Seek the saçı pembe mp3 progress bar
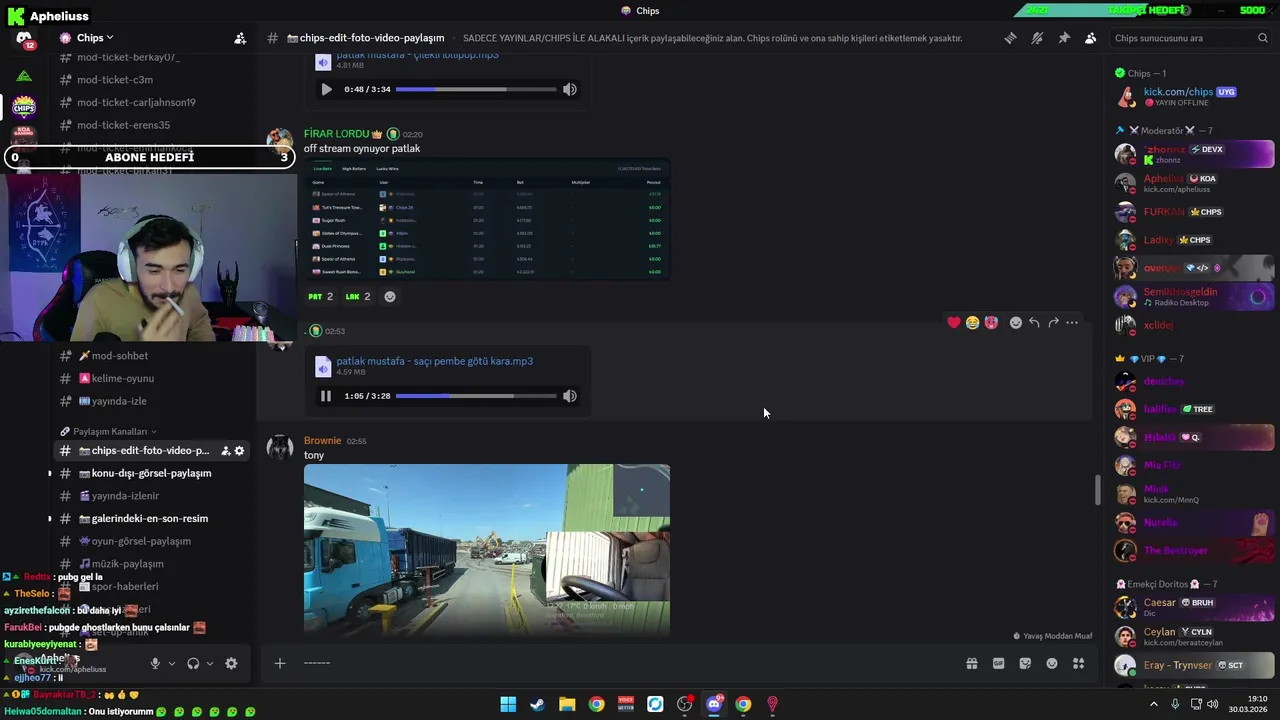This screenshot has height=720, width=1280. (476, 396)
